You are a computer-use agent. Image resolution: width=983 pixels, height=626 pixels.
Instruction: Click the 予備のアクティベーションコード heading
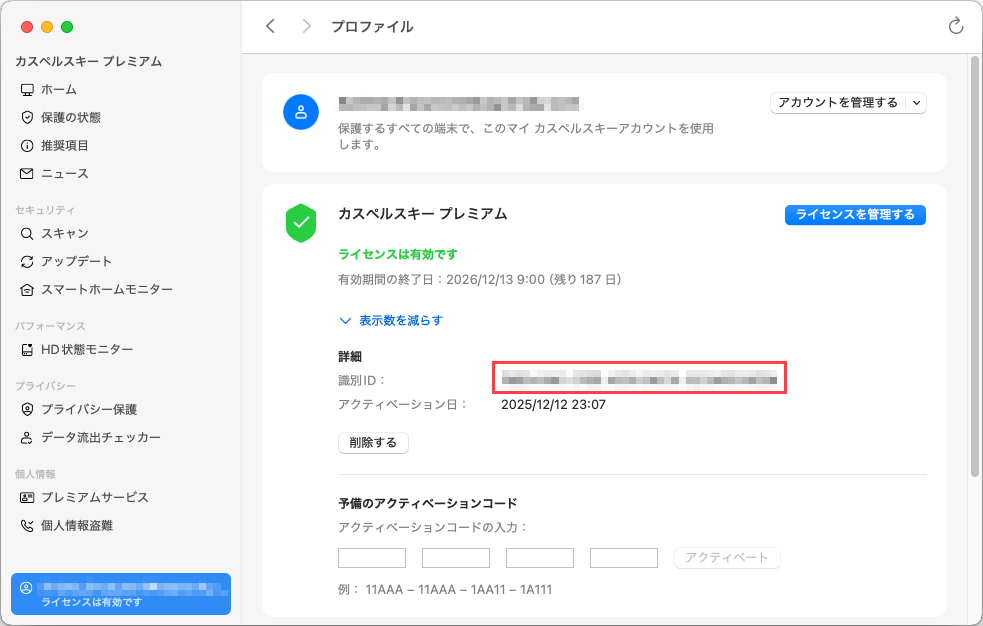[x=428, y=503]
